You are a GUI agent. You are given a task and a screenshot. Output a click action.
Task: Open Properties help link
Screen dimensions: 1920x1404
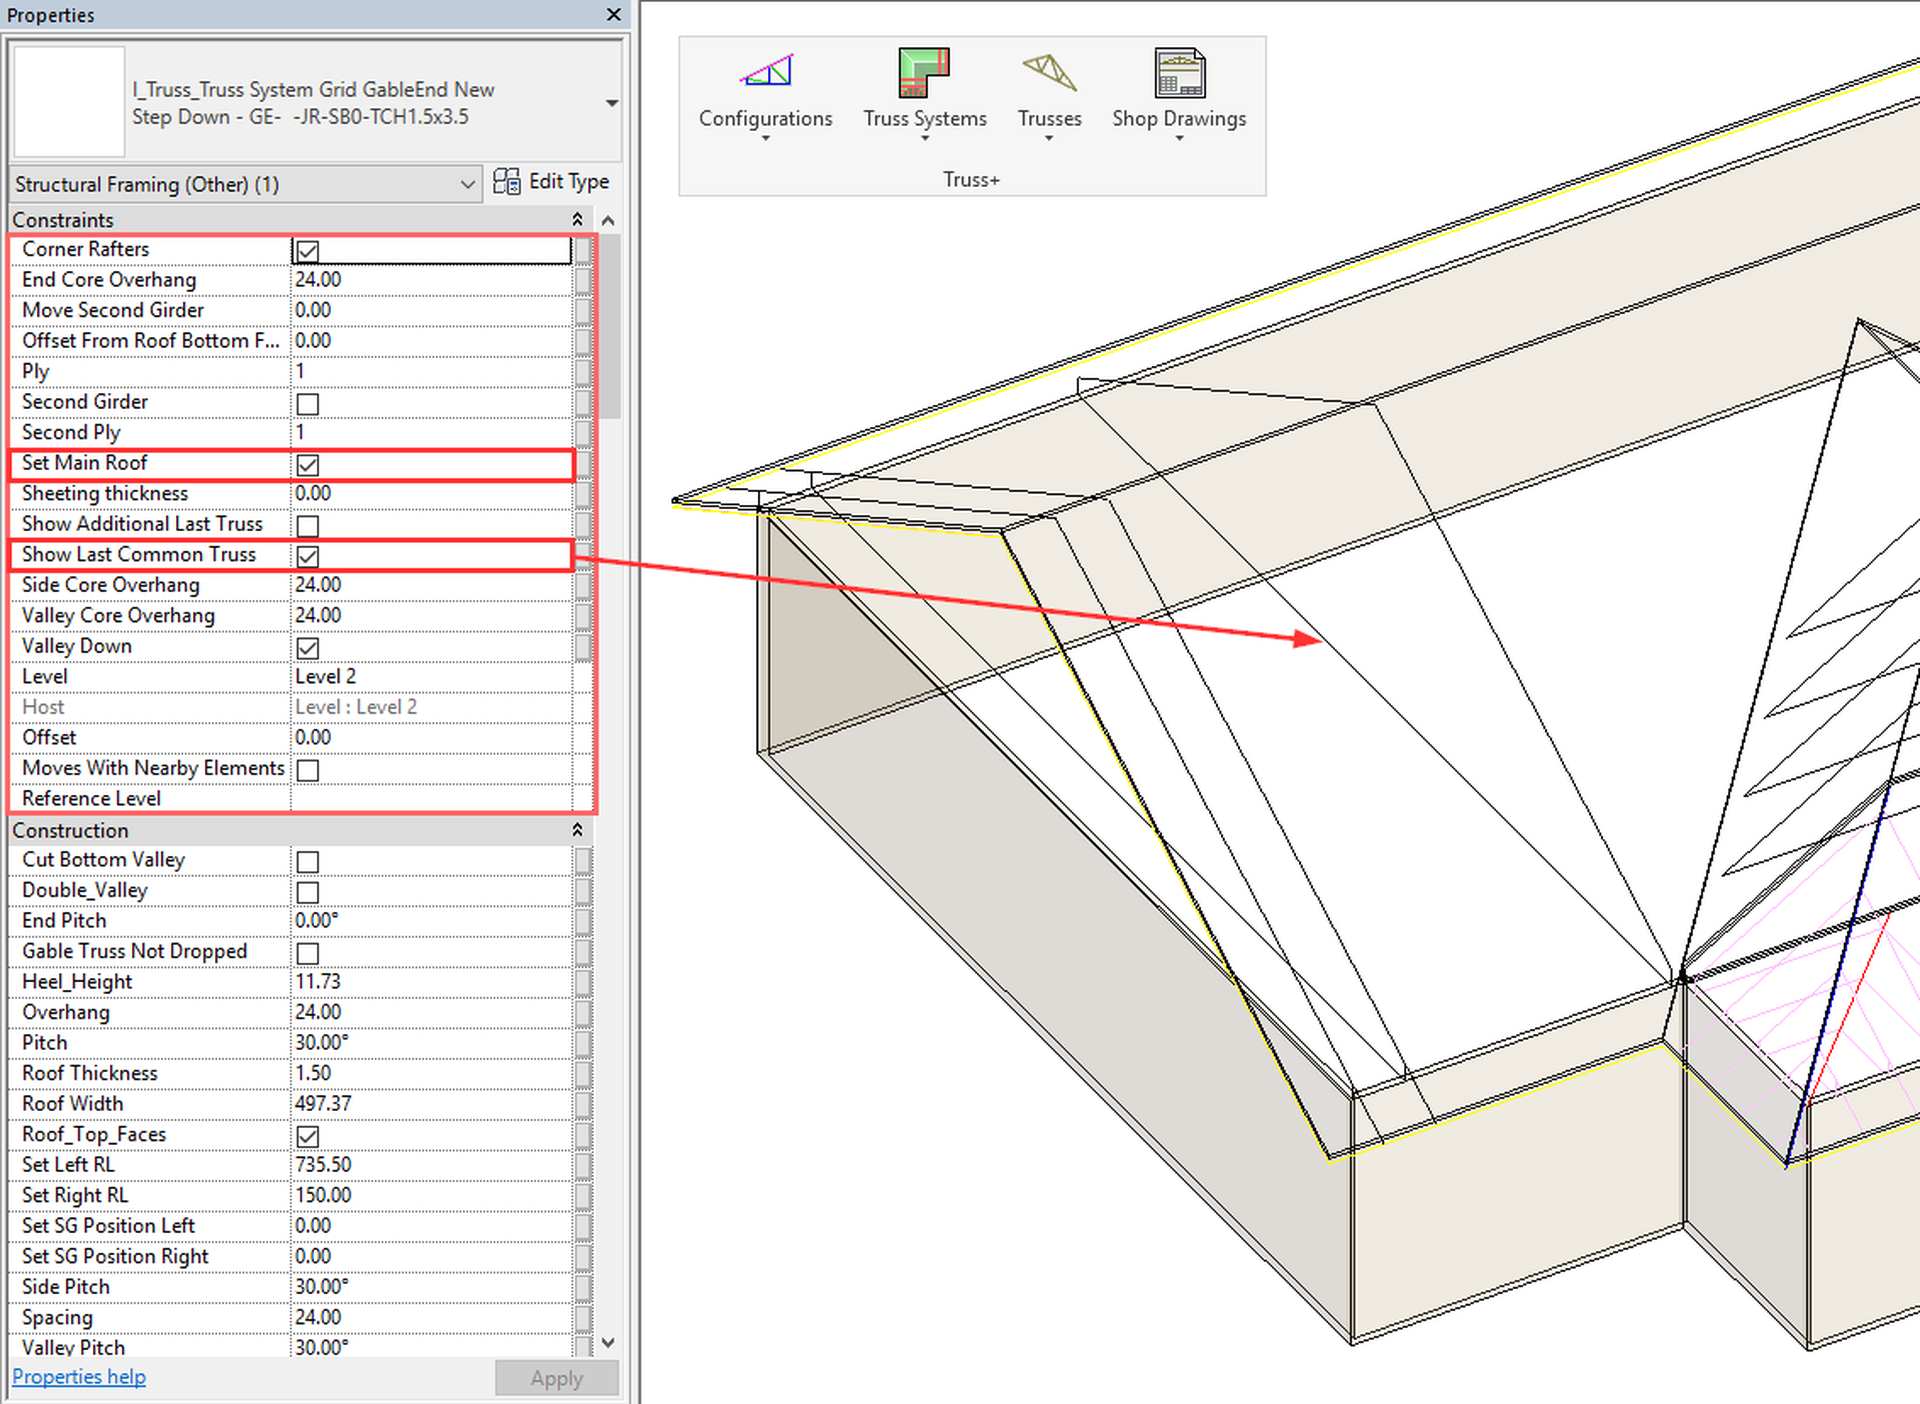coord(78,1376)
